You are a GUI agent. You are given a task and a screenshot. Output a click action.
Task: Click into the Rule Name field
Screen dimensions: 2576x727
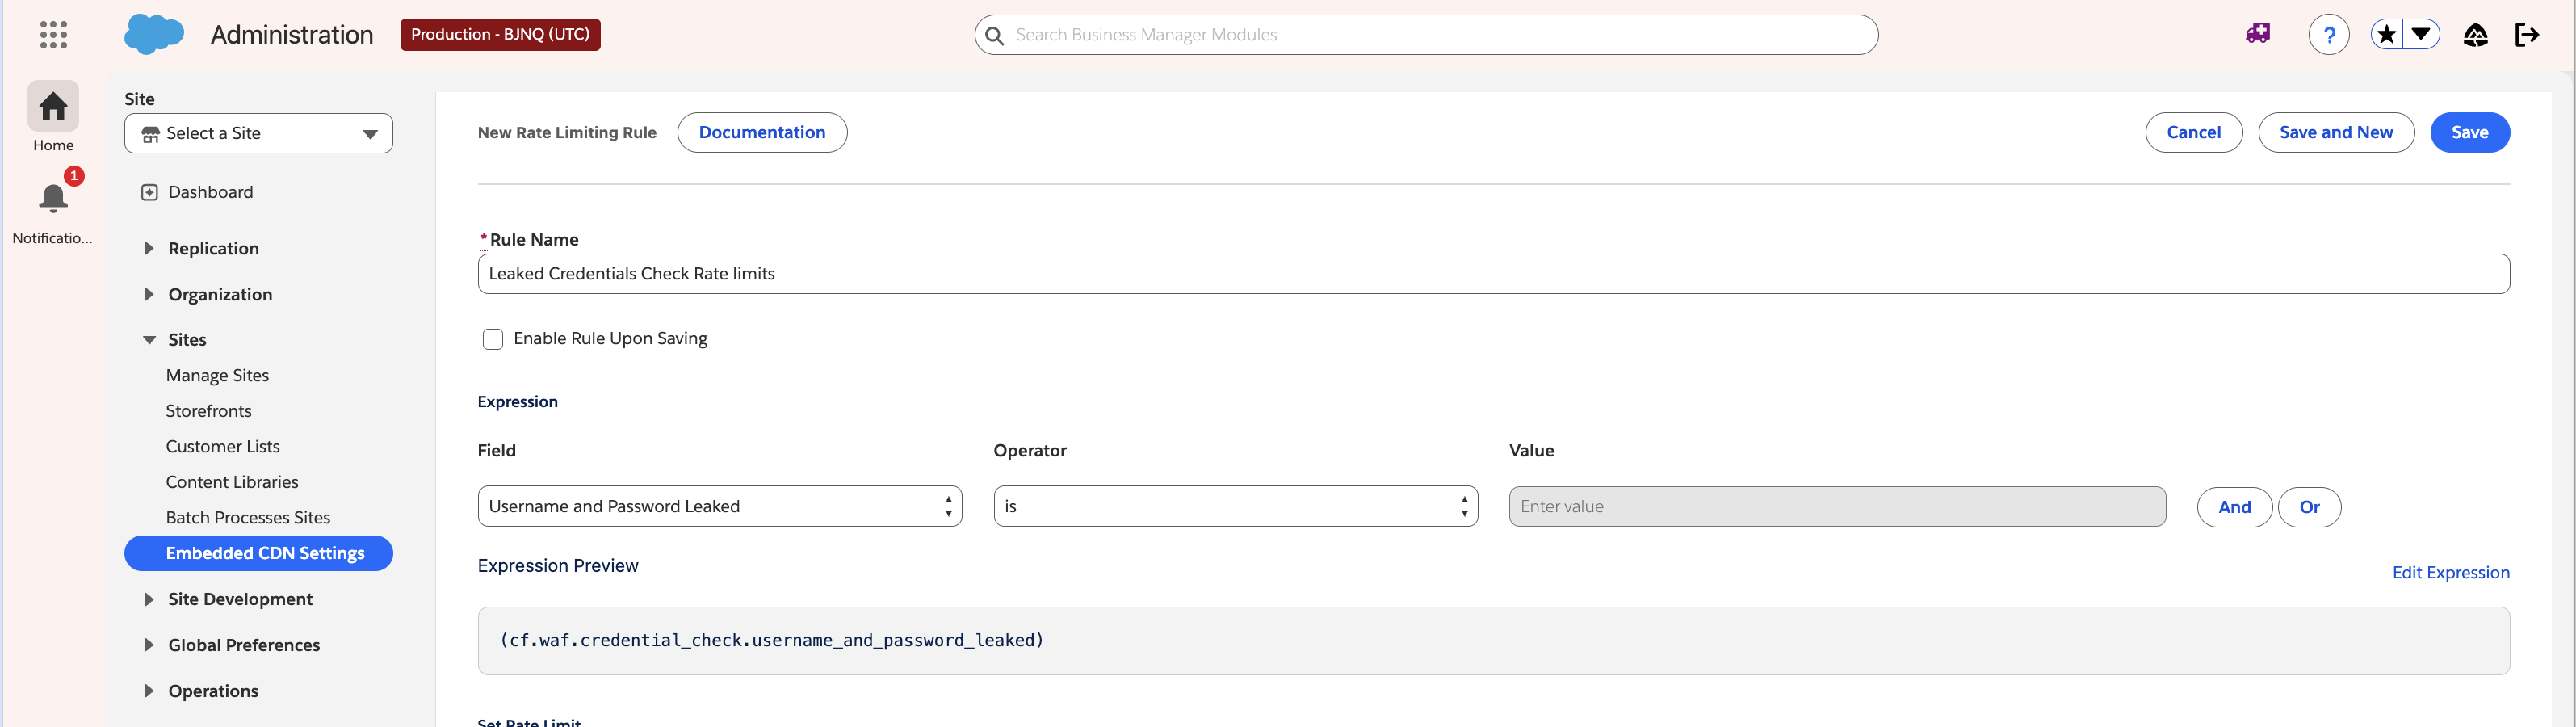point(1493,274)
